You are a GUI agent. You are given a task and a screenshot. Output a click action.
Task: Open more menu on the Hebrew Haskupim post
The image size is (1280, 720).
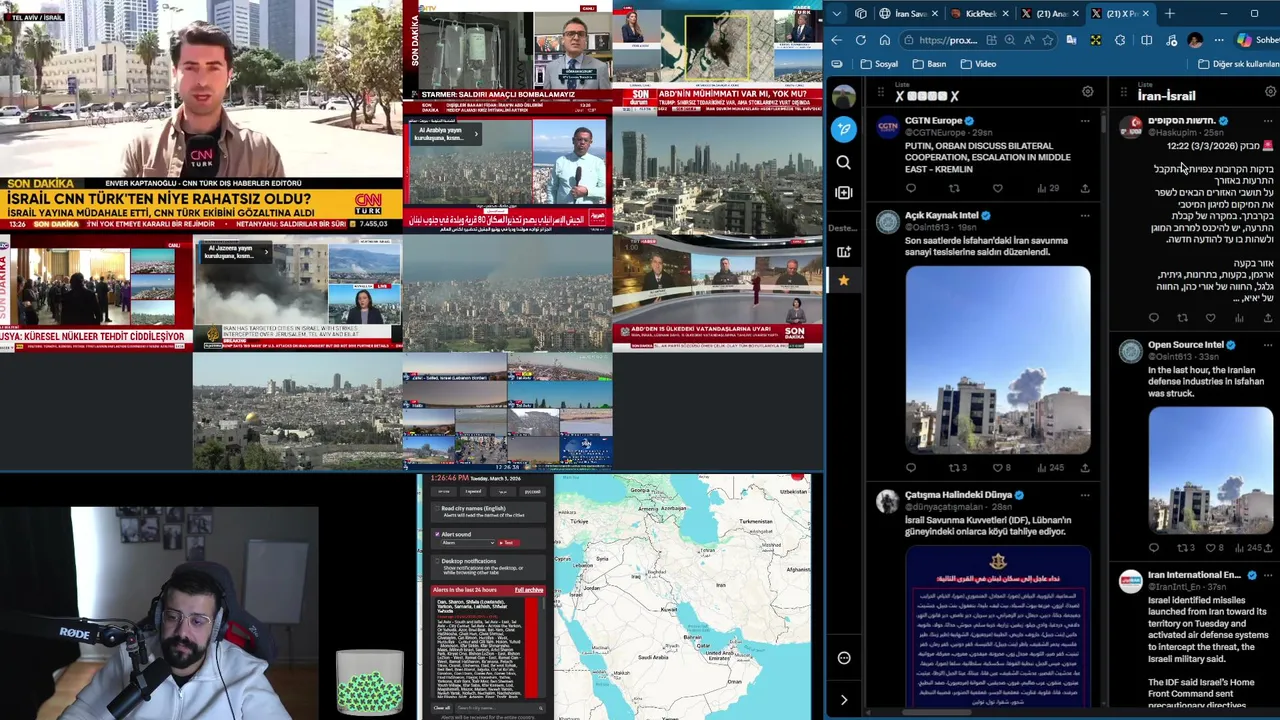[1268, 121]
